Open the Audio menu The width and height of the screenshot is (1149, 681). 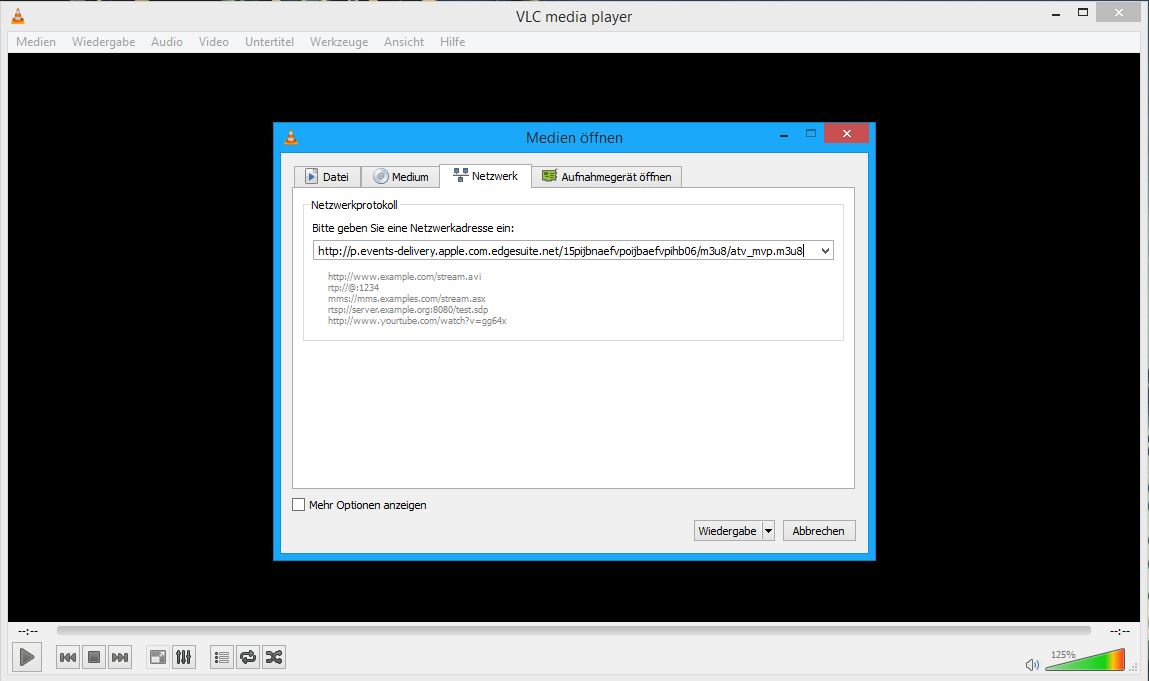pyautogui.click(x=167, y=42)
